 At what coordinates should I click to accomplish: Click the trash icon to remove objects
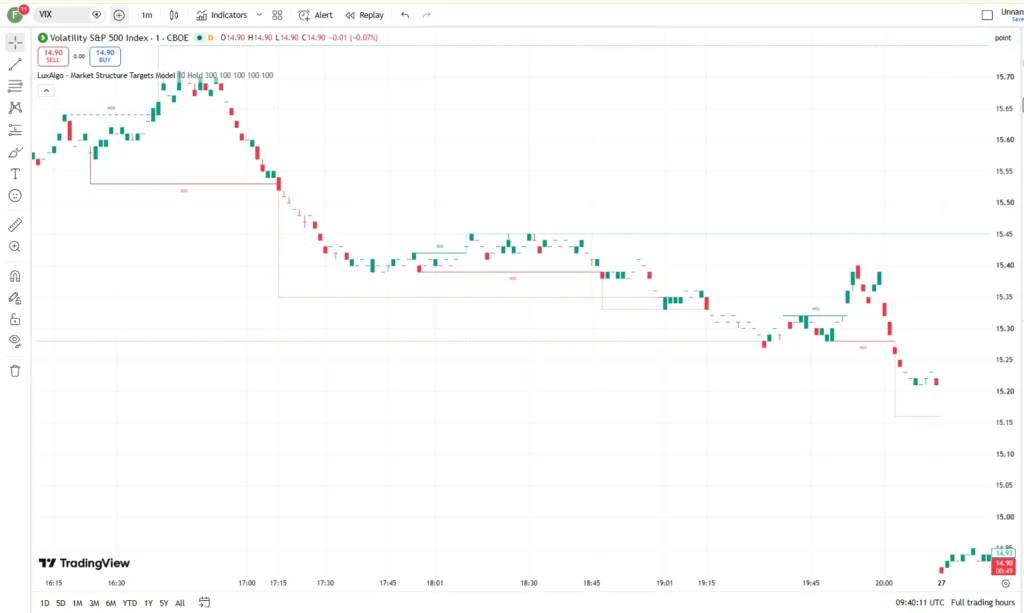(x=15, y=371)
